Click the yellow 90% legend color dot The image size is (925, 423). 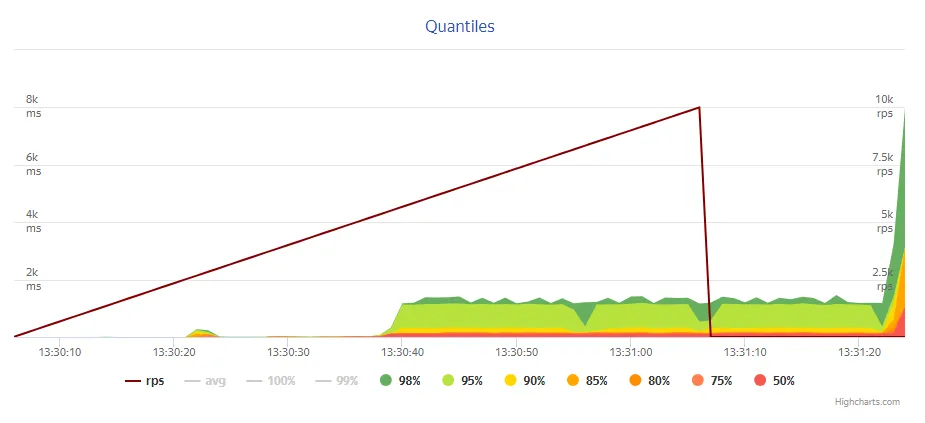[510, 380]
